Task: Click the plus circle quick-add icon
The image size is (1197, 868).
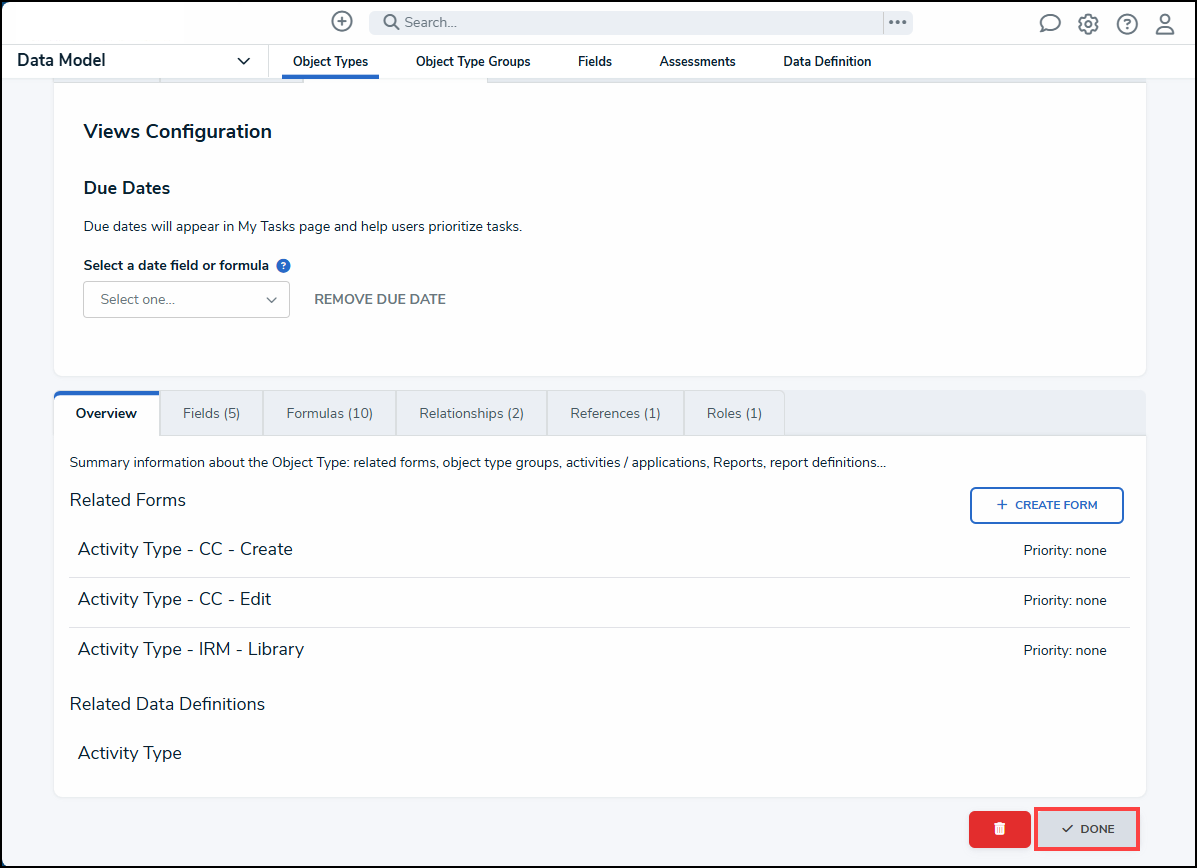Action: [342, 21]
